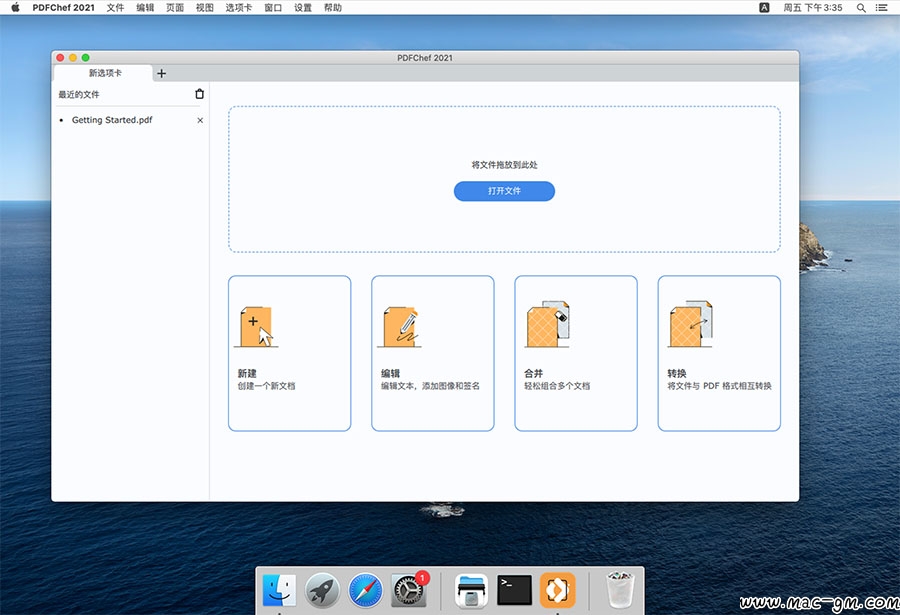Viewport: 900px width, 615px height.
Task: Click the 合并 merge documents icon
Action: coord(548,324)
